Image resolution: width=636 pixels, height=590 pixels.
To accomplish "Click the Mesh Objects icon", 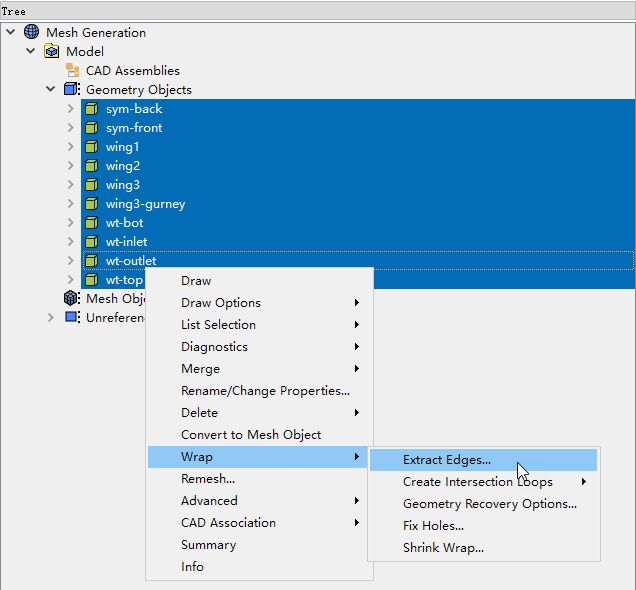I will point(71,298).
